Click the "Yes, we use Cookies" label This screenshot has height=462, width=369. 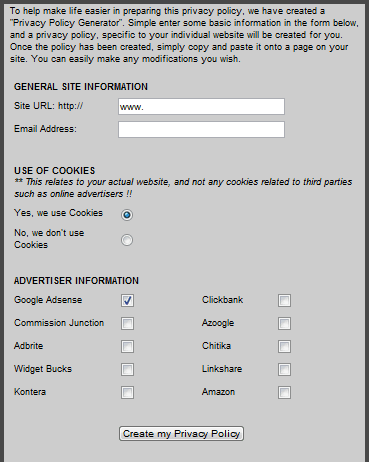tap(58, 213)
